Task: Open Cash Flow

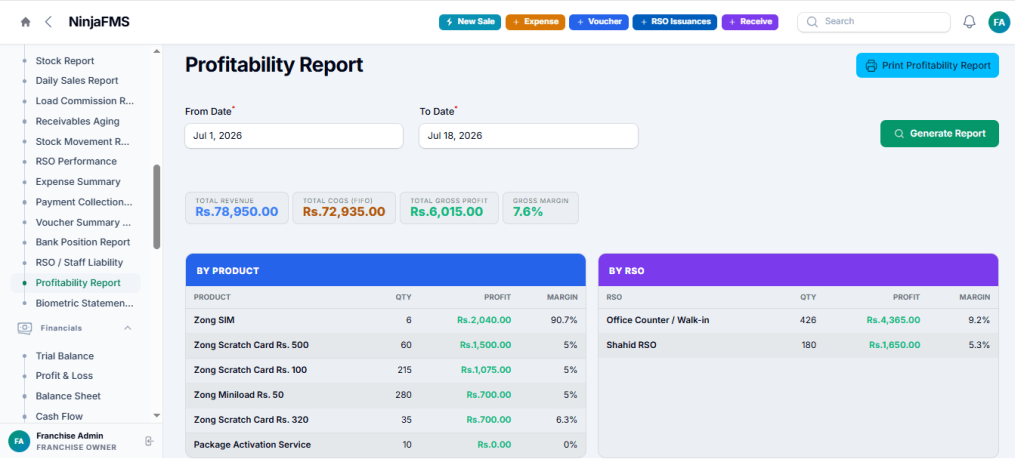Action: coord(59,416)
